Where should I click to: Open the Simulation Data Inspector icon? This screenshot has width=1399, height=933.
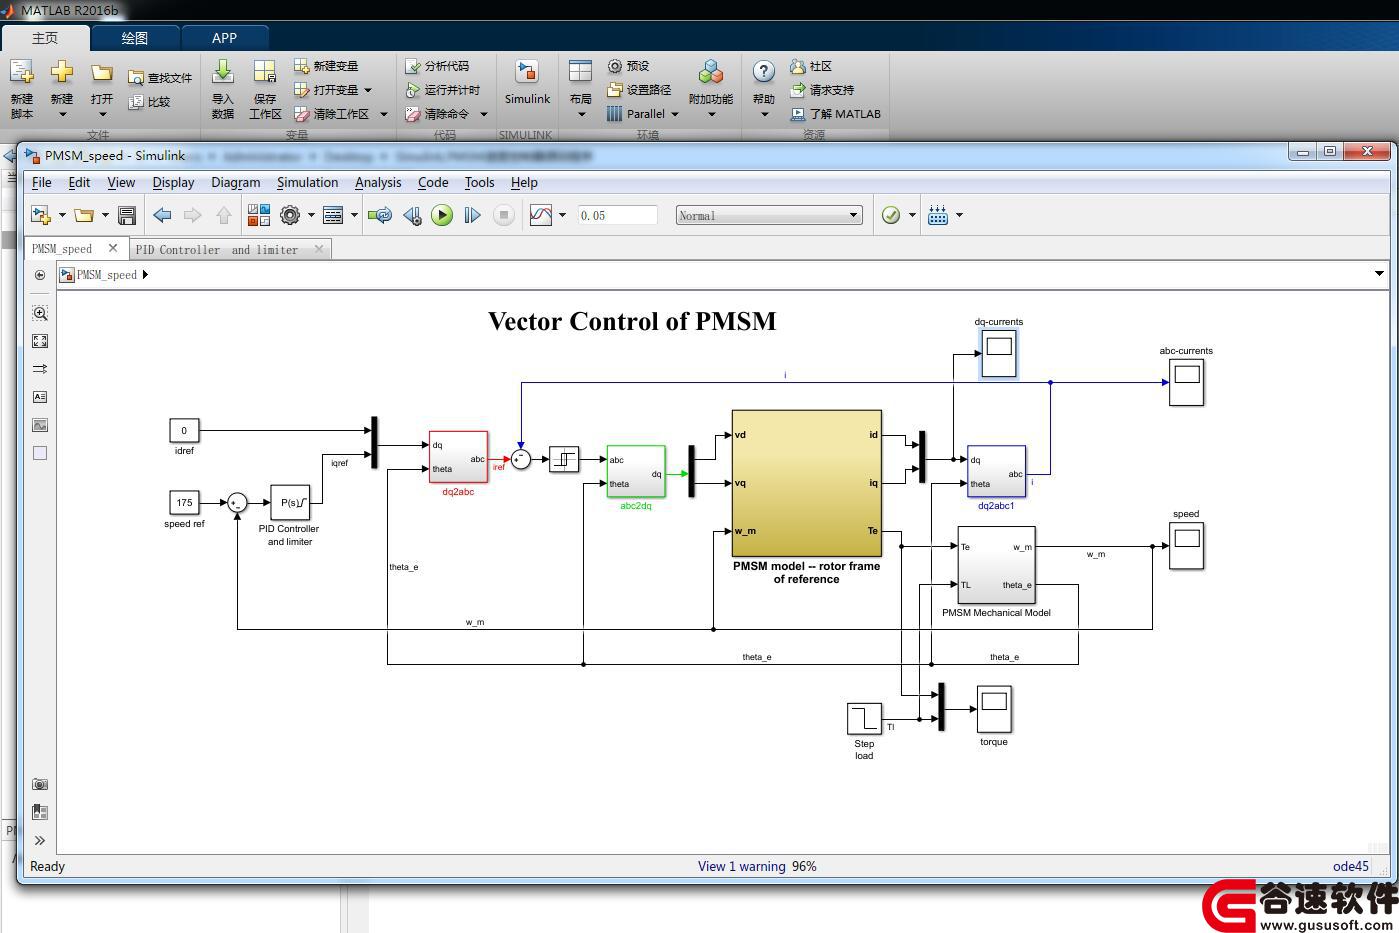[x=541, y=215]
